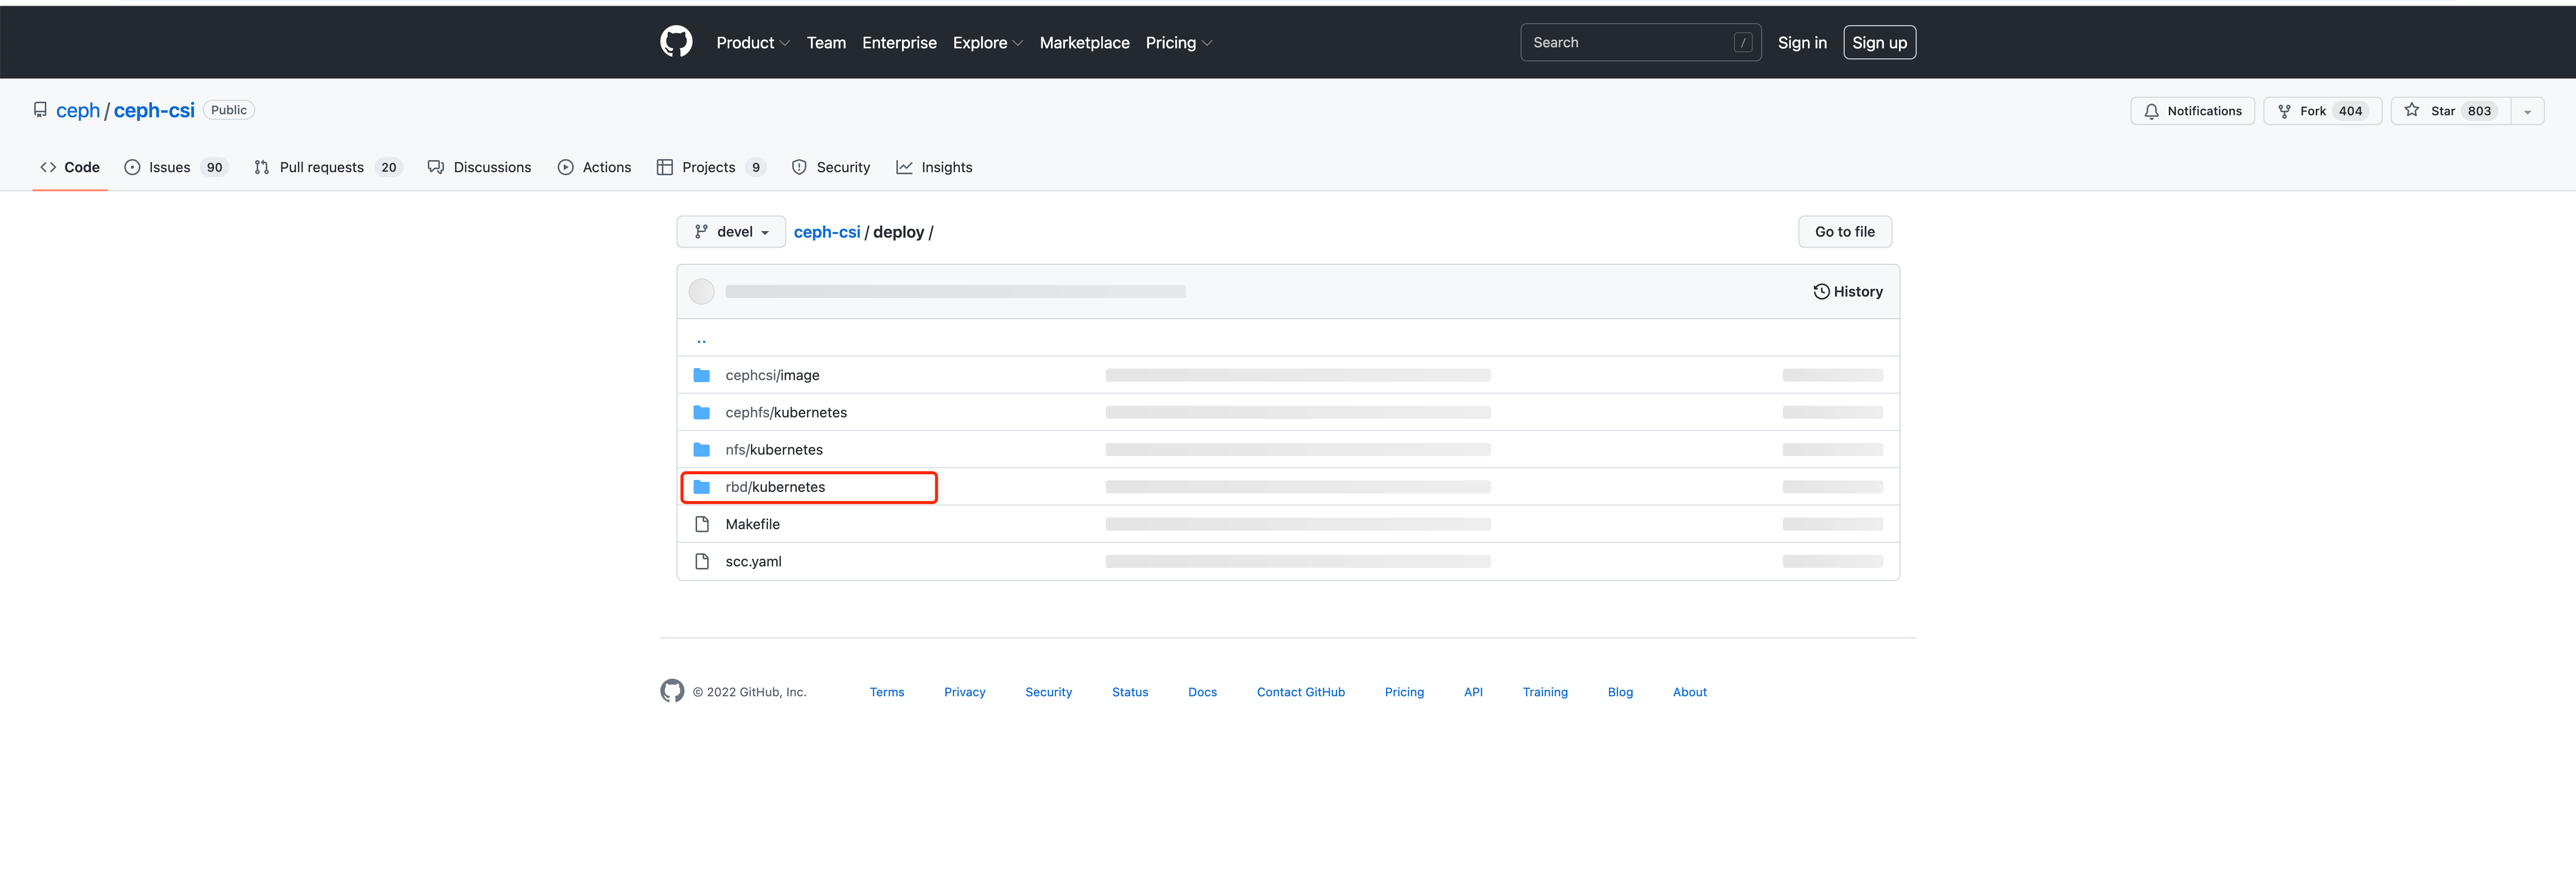Open the Terms footer link
Viewport: 2576px width, 870px height.
tap(886, 692)
